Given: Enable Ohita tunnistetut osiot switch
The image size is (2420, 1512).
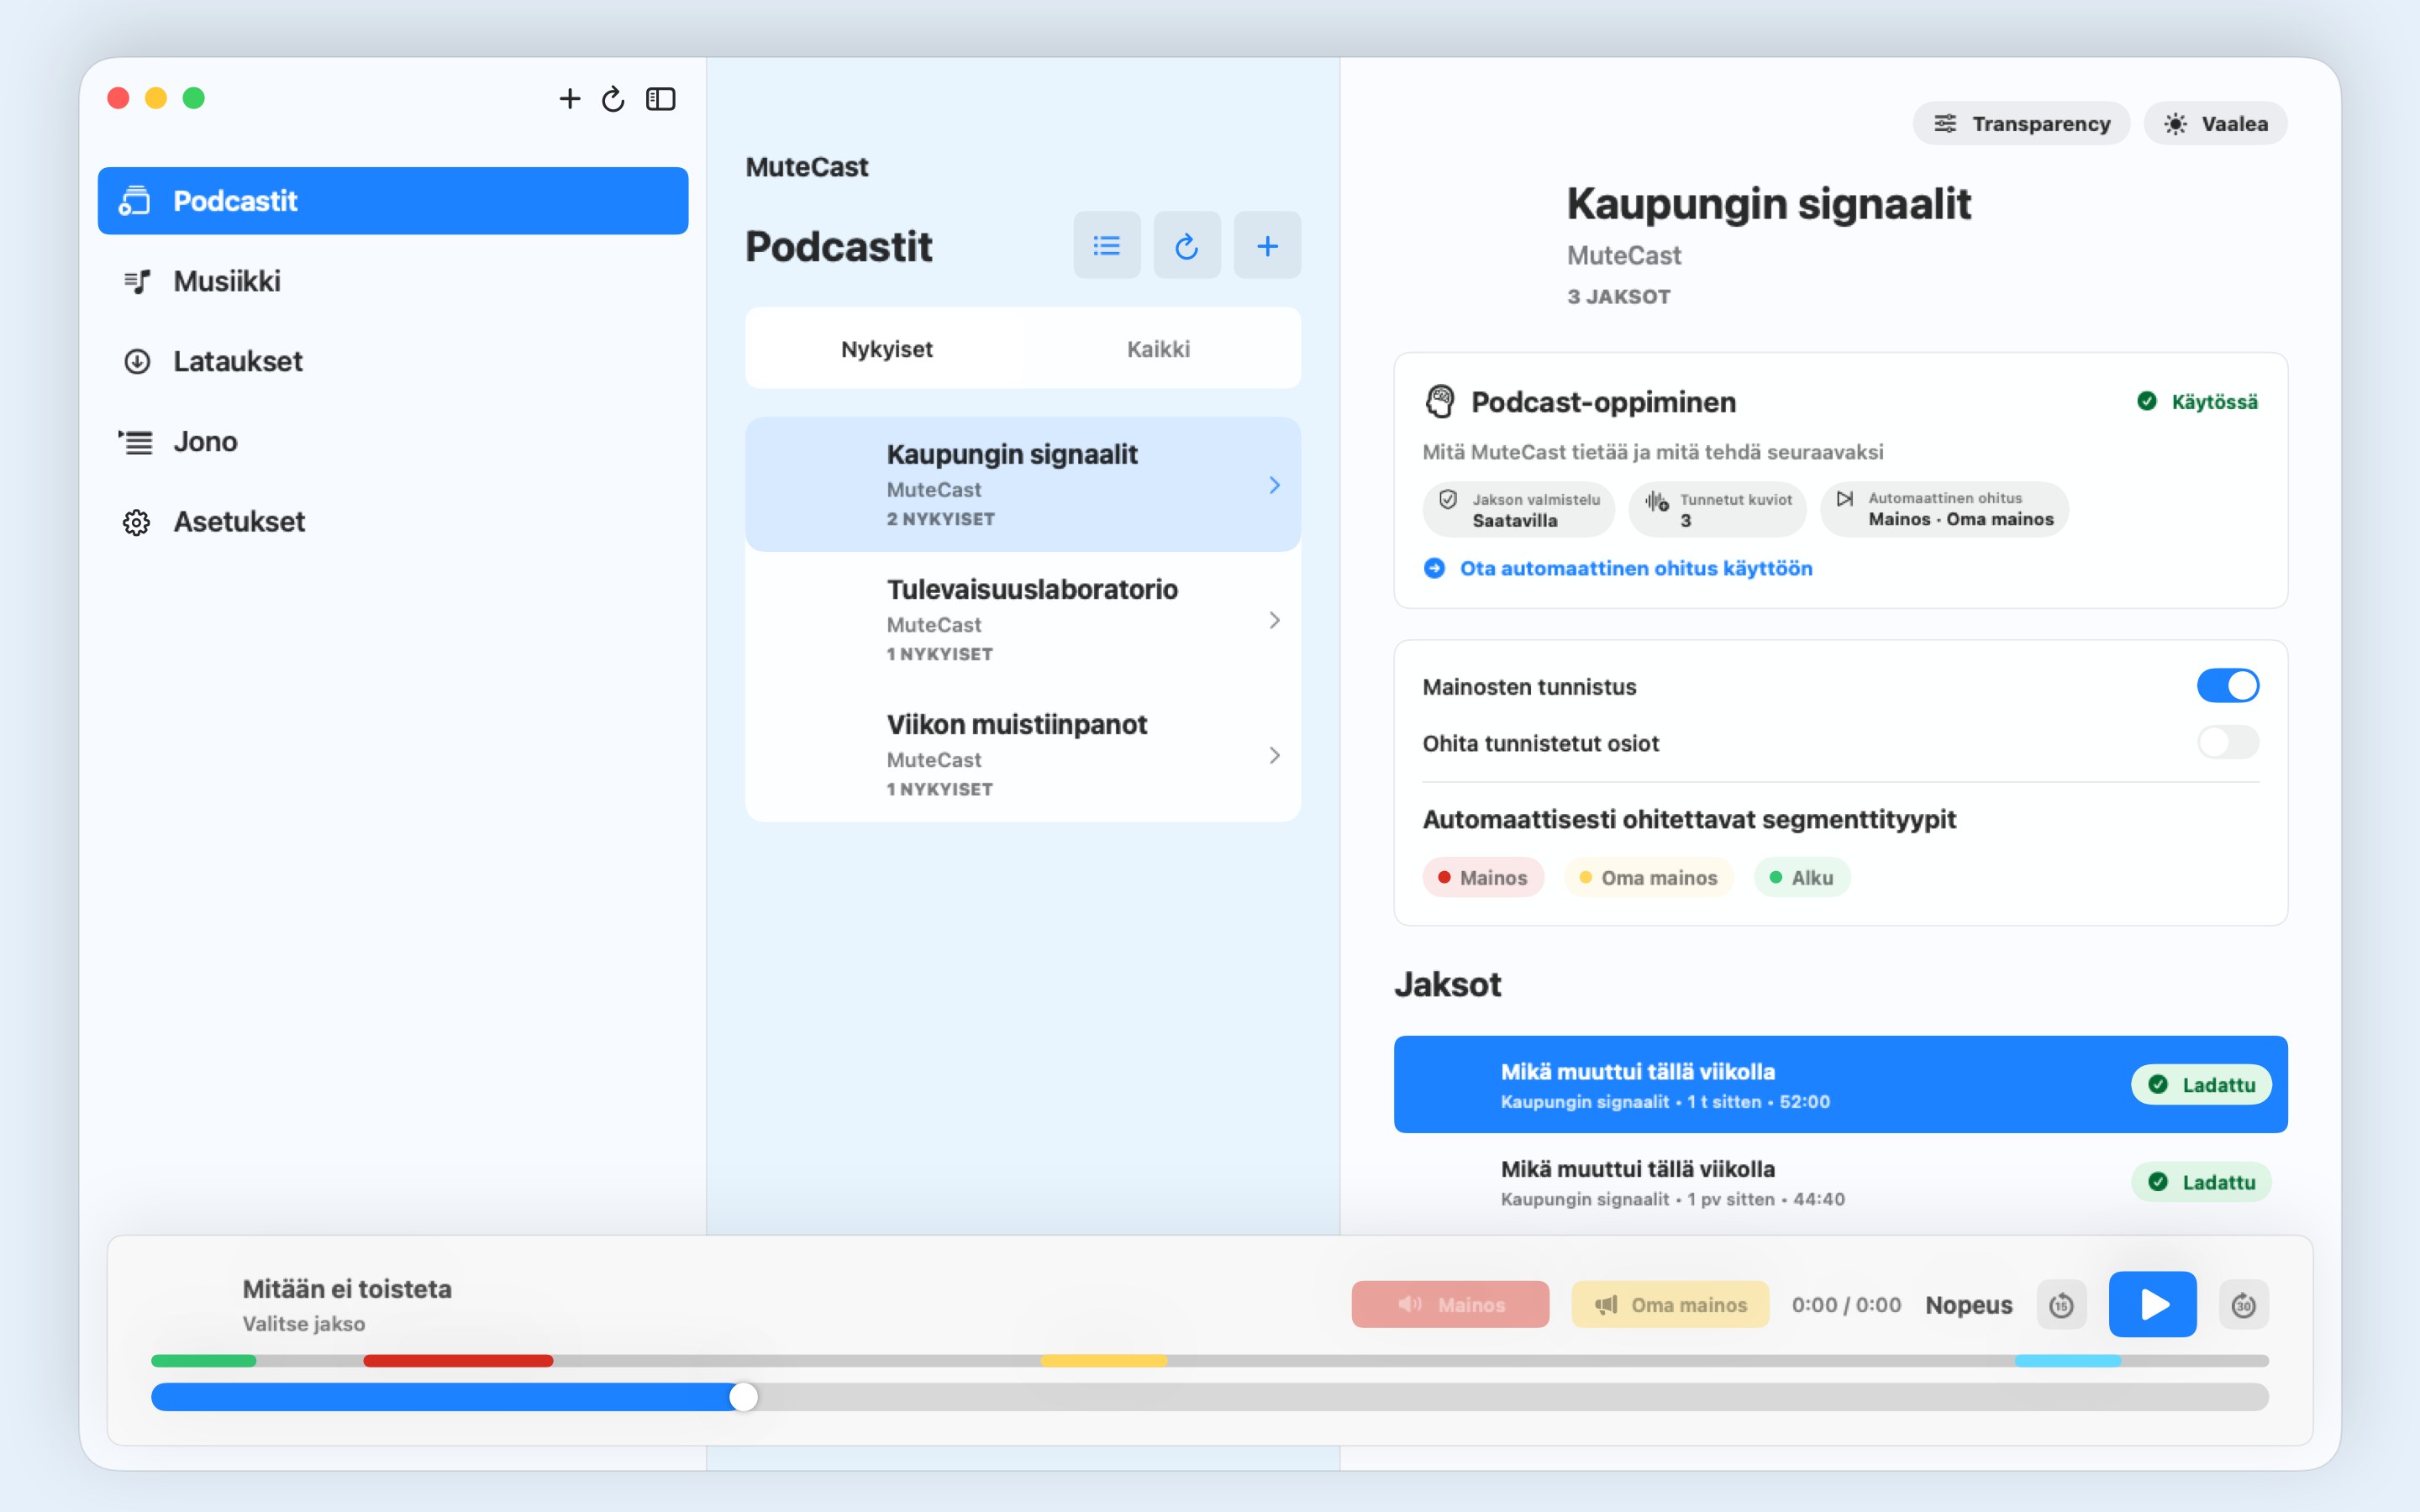Looking at the screenshot, I should tap(2227, 742).
